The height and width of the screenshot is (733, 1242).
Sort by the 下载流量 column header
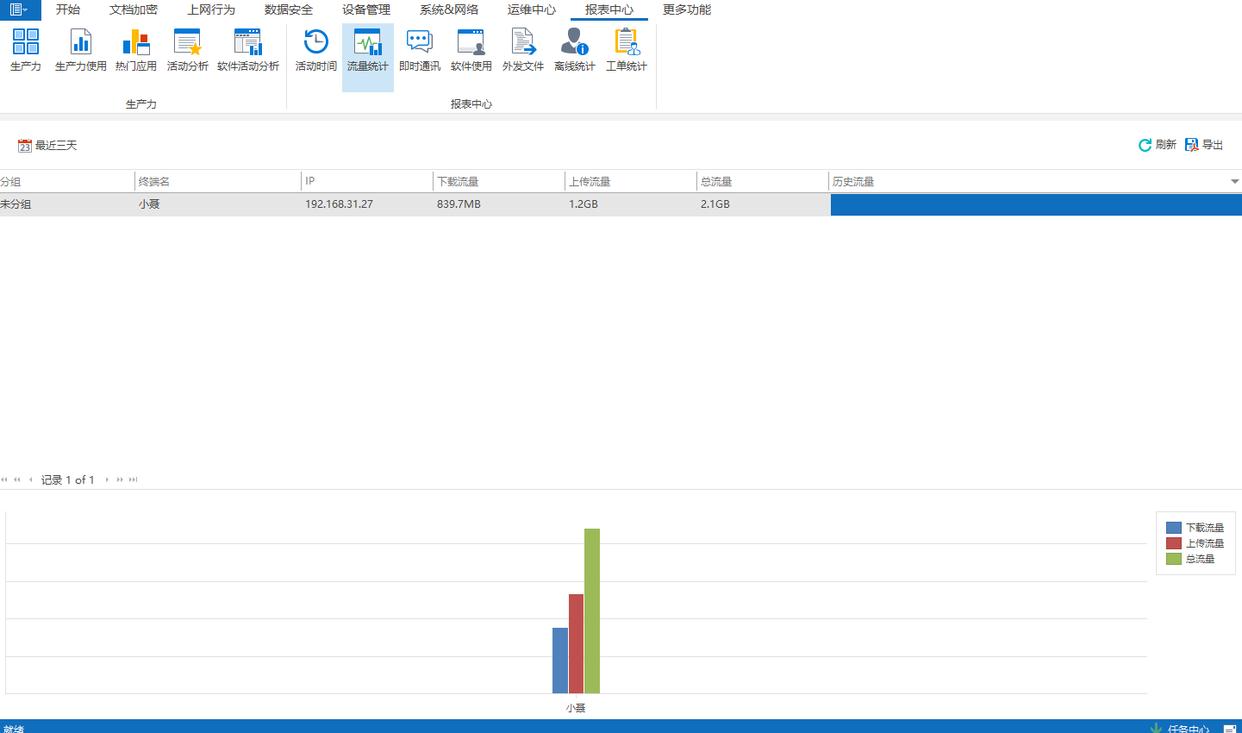(498, 182)
